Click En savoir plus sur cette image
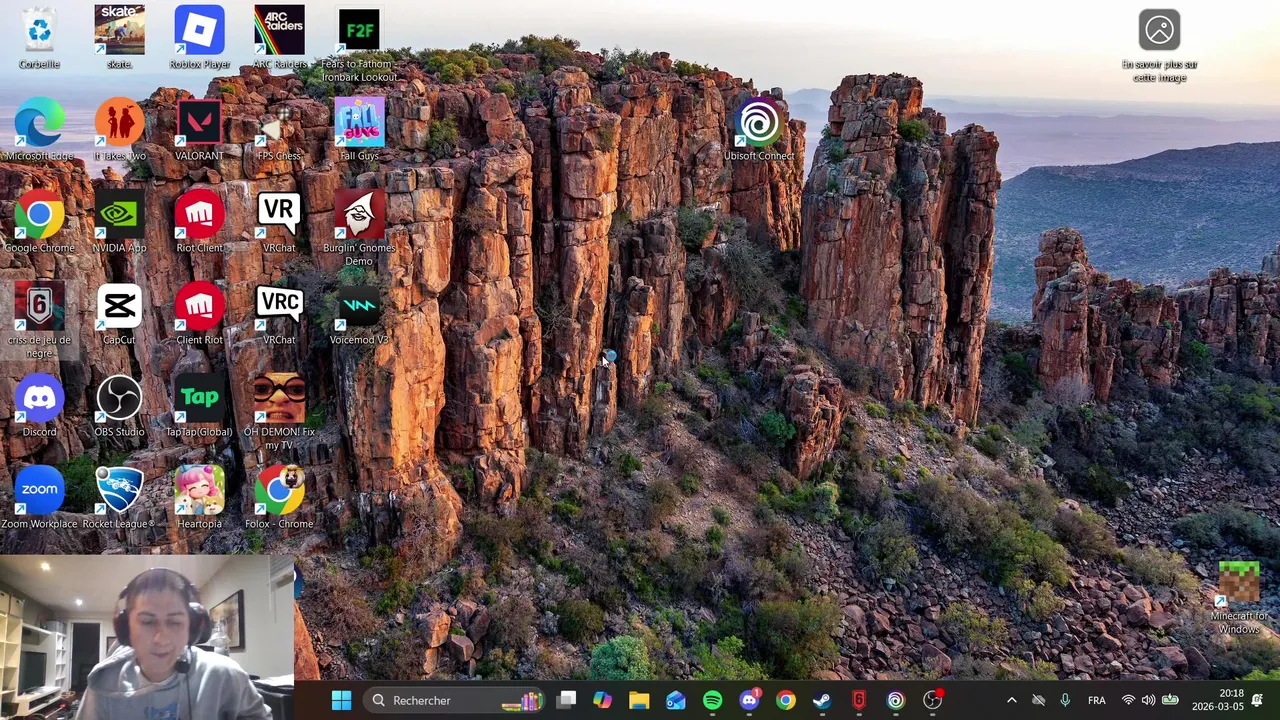The height and width of the screenshot is (720, 1280). [1159, 45]
